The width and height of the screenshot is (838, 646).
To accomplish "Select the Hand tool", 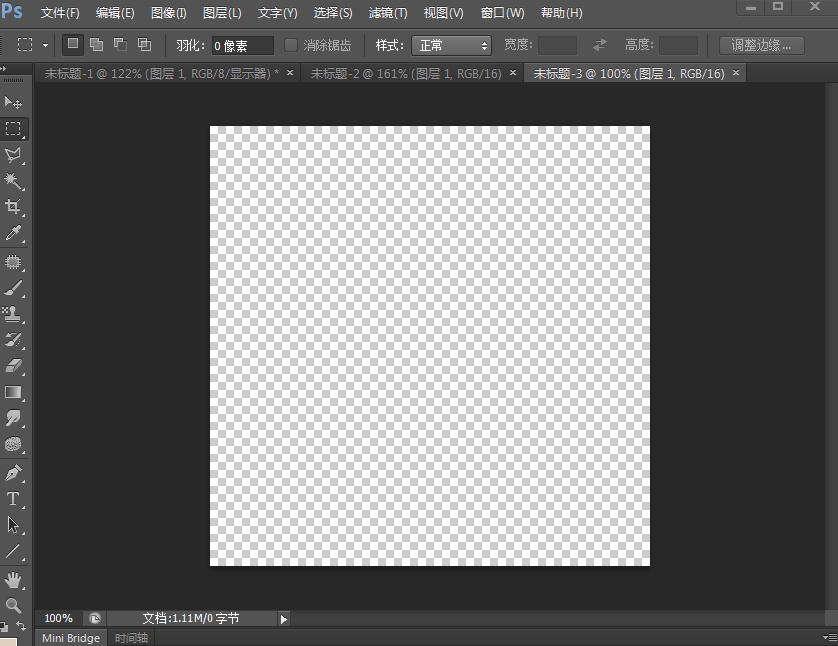I will [x=13, y=580].
